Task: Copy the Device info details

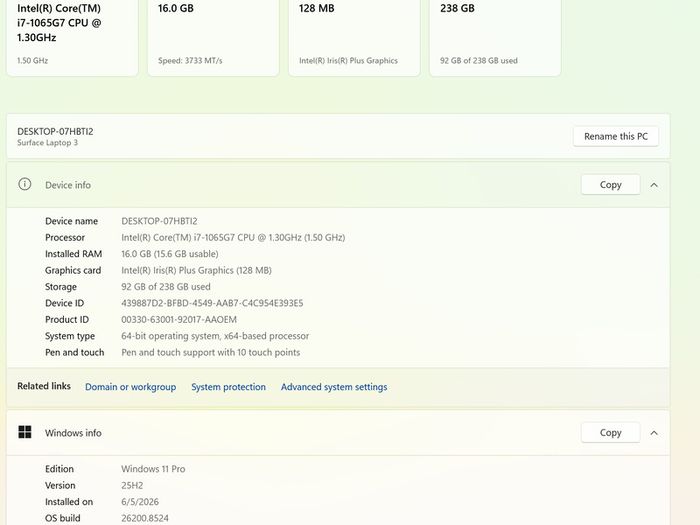Action: point(610,185)
